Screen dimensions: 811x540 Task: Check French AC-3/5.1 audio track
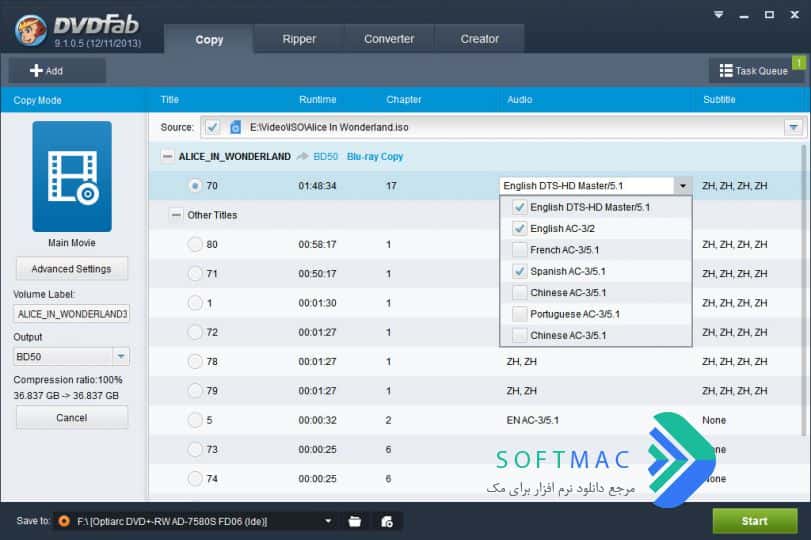tap(519, 250)
